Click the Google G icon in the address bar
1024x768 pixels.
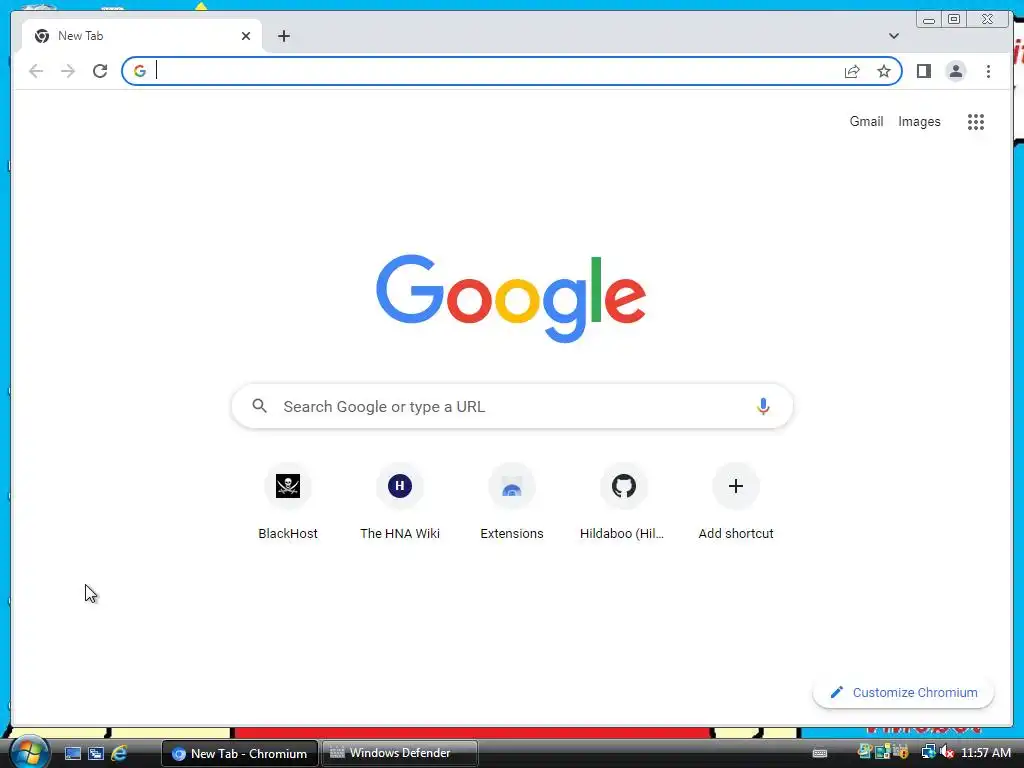(140, 71)
